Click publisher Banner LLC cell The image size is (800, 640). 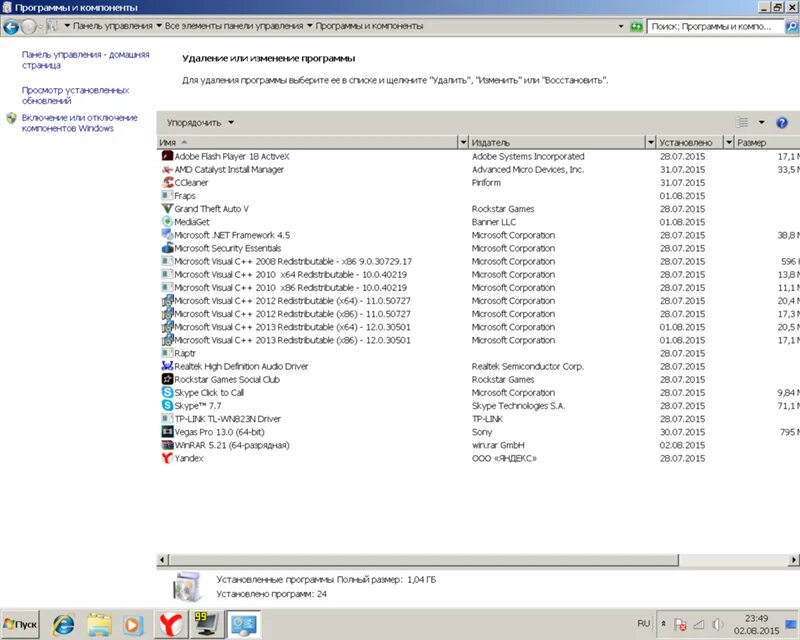point(493,222)
